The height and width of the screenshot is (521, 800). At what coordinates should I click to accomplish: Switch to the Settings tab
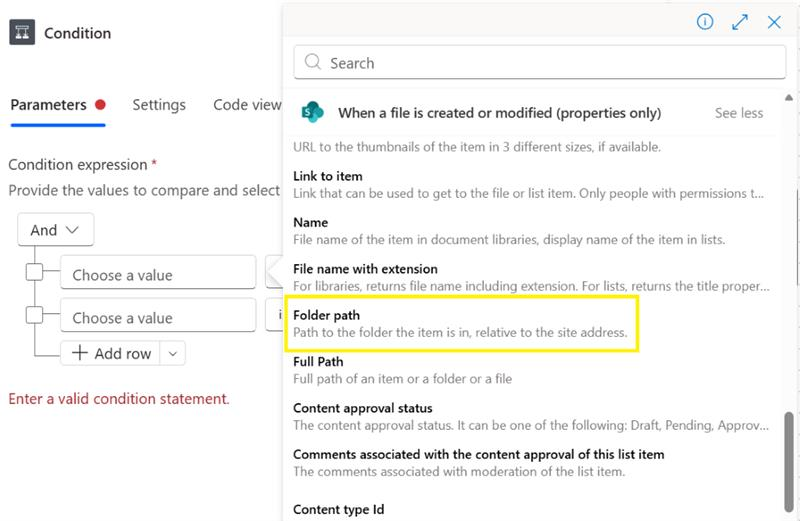pos(159,105)
